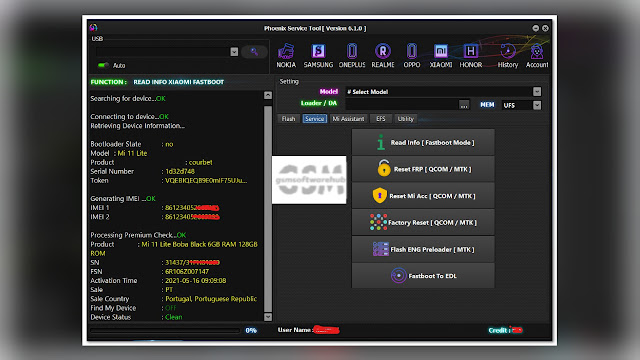Minimize the Phoenix Service Tool window

coord(536,28)
